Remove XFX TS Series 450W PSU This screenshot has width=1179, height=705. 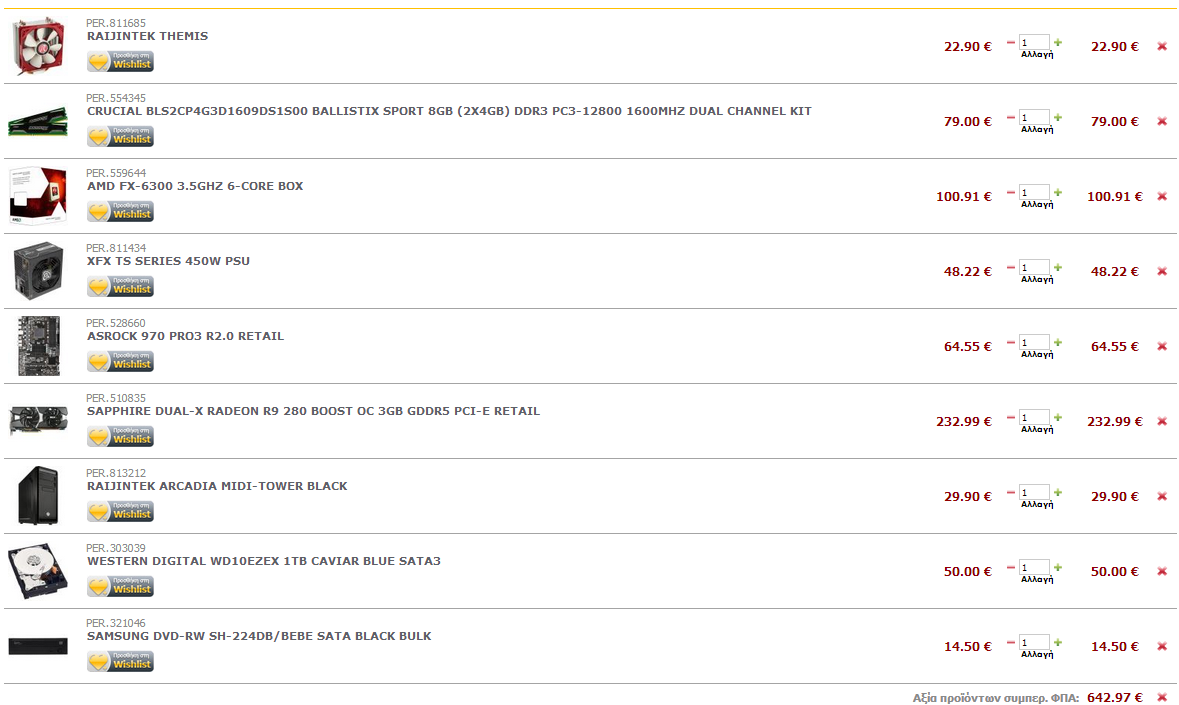[1162, 272]
